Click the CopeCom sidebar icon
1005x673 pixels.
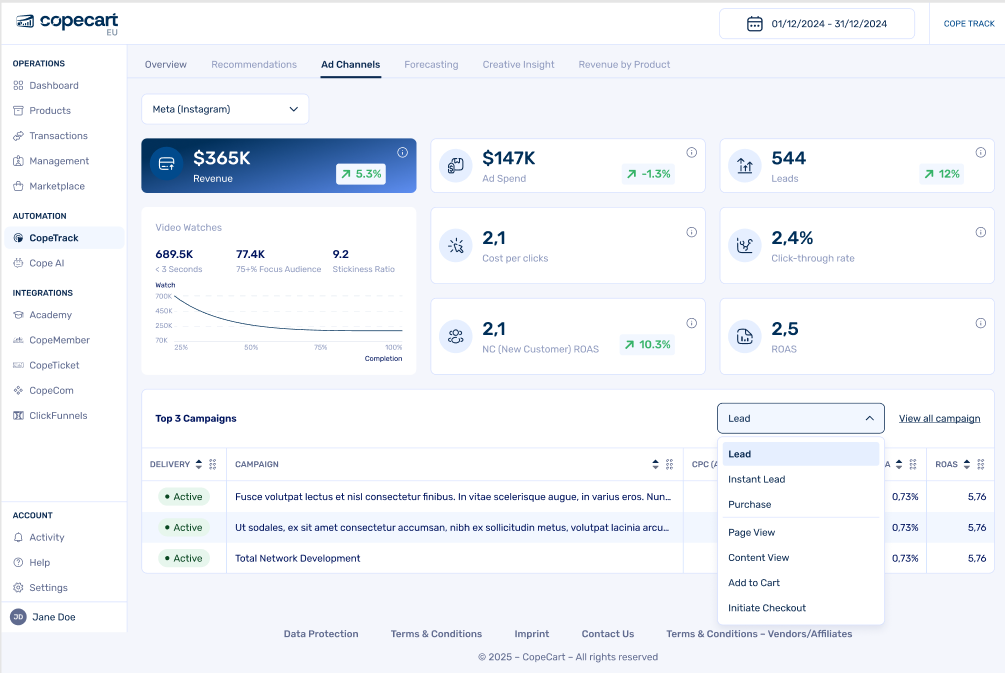[x=18, y=390]
